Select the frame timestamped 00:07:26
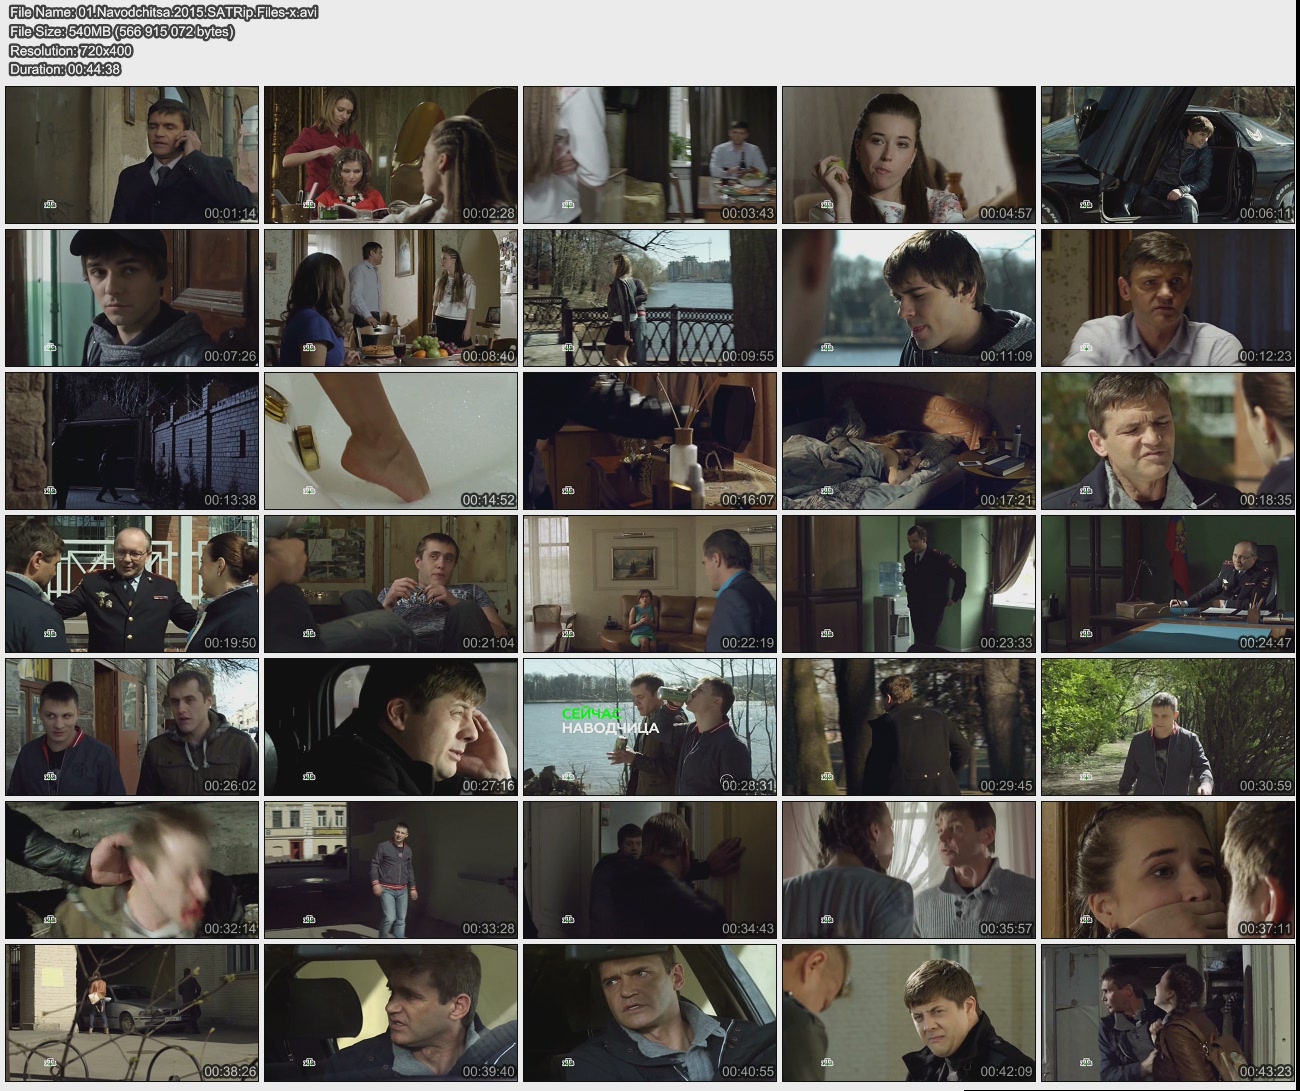1300x1091 pixels. click(x=132, y=298)
